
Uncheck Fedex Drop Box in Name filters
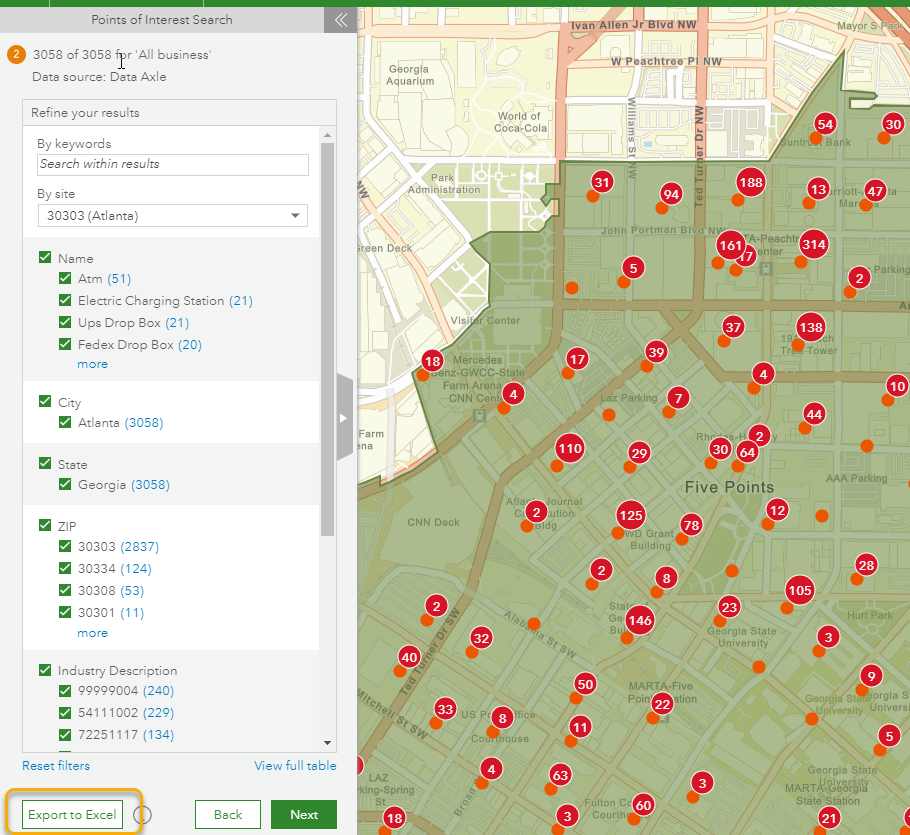pos(65,343)
